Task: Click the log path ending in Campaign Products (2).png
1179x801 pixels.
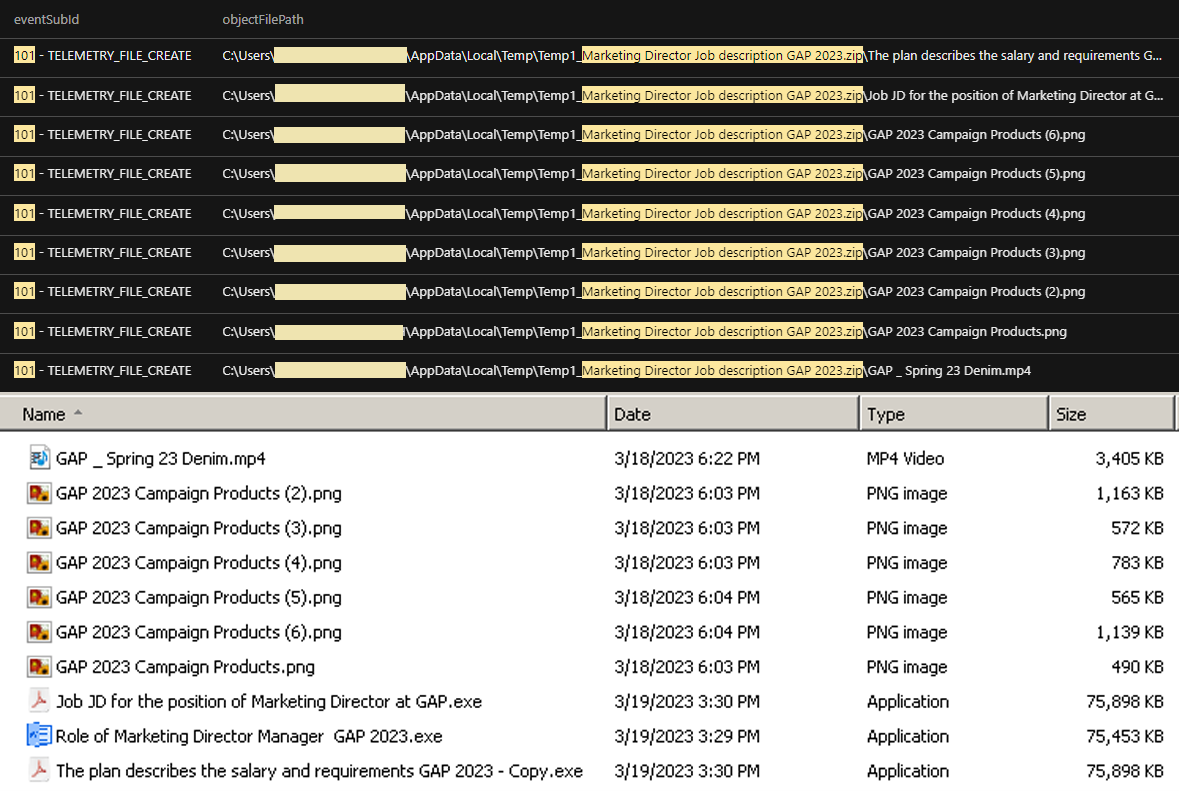Action: pos(653,292)
